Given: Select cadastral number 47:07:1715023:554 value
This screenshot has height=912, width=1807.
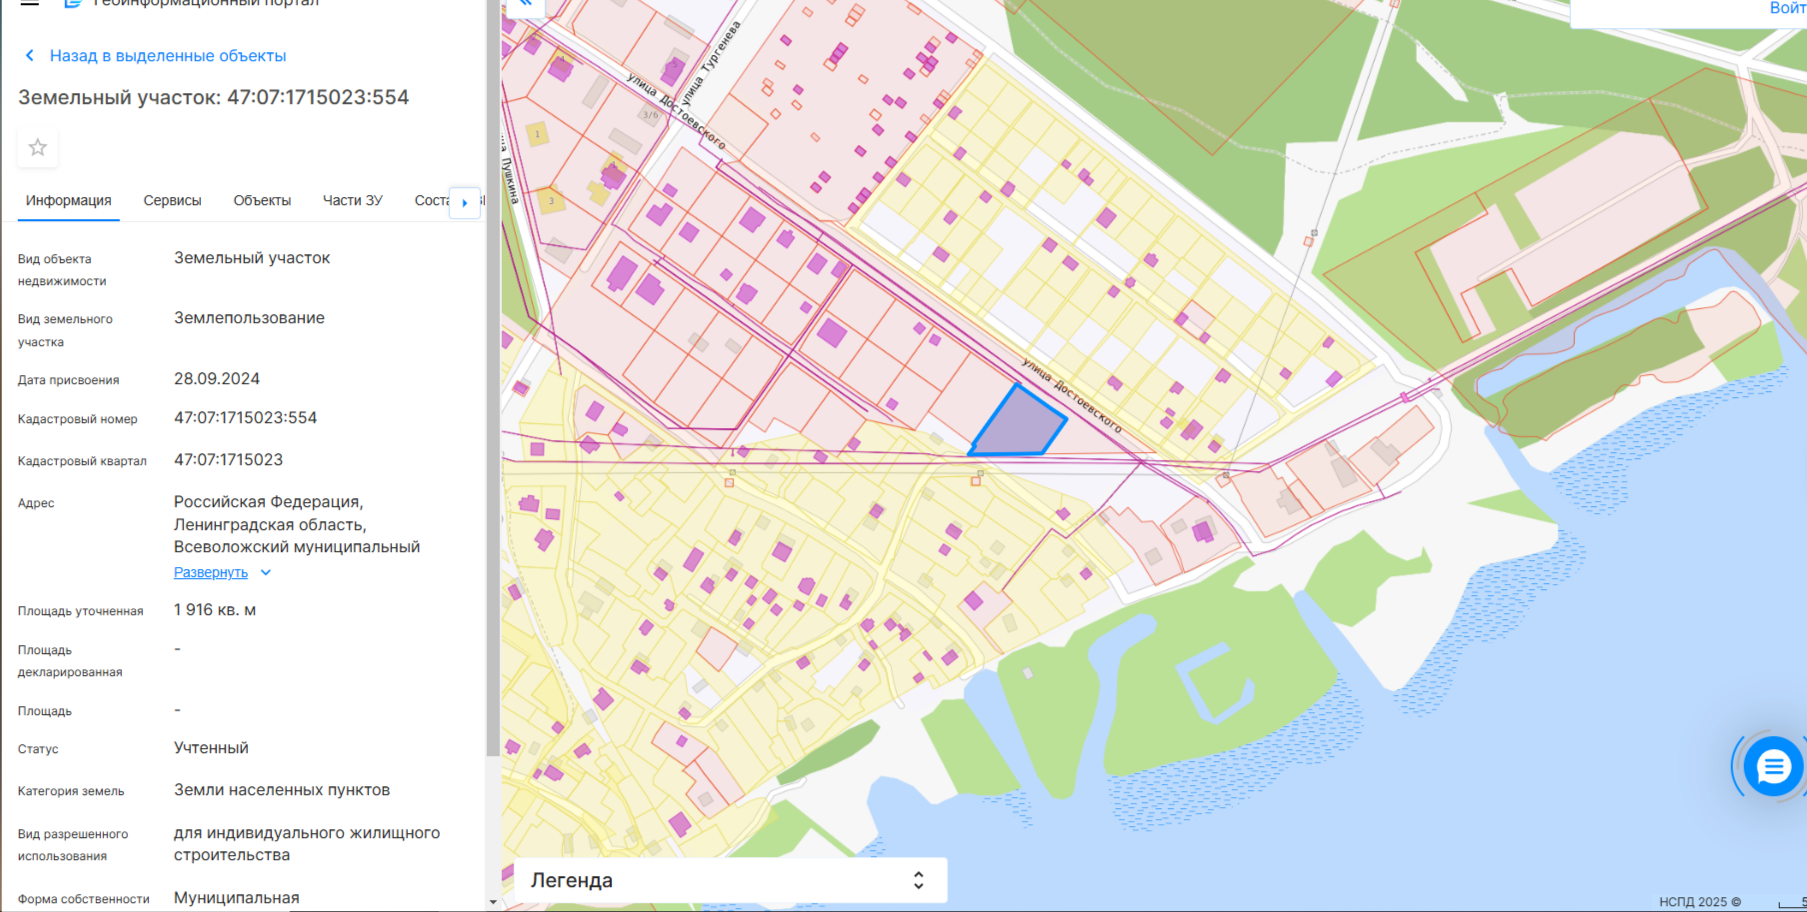Looking at the screenshot, I should (245, 418).
